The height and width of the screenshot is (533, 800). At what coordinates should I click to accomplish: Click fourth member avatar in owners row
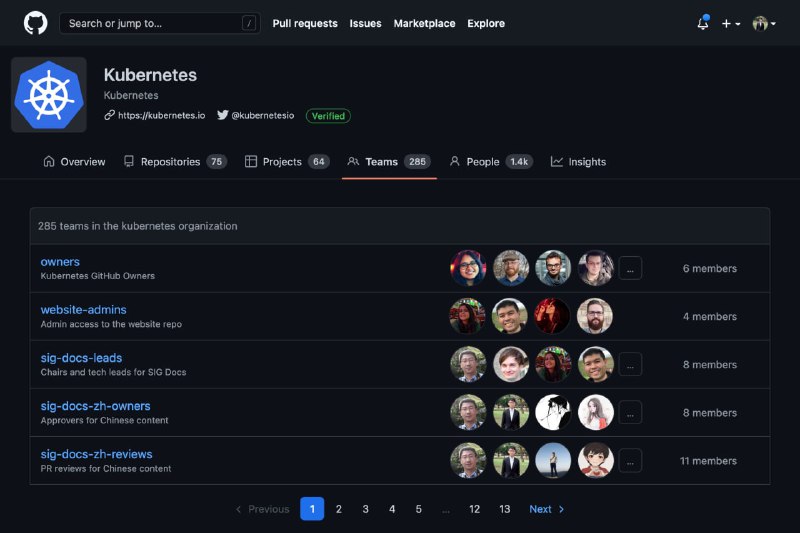(x=595, y=268)
